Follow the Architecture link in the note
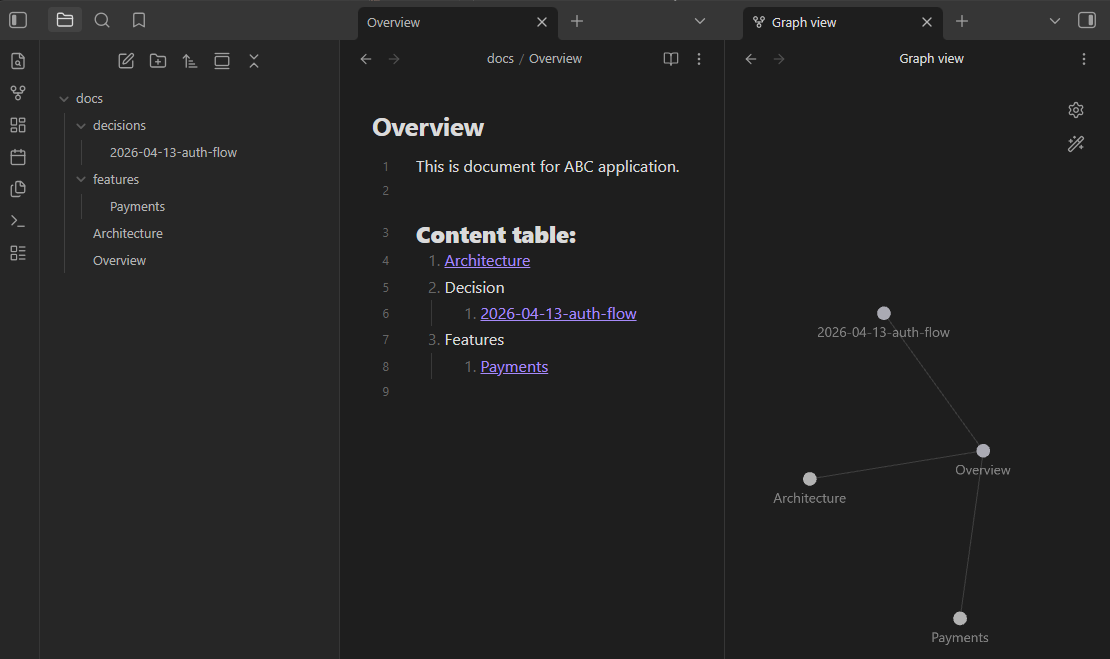Screen dimensions: 1110x659 tap(487, 261)
